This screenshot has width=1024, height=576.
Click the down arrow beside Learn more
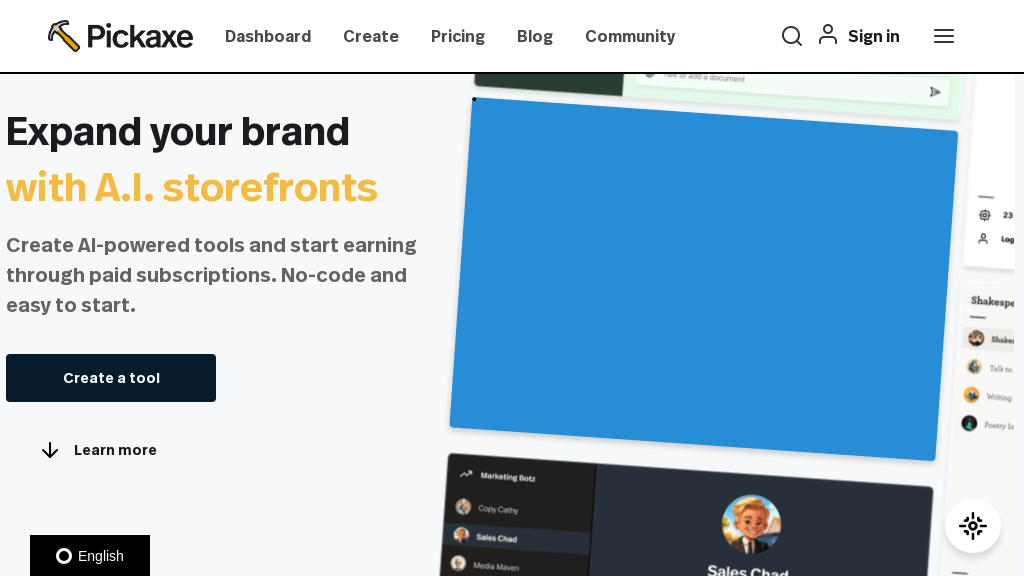point(50,450)
